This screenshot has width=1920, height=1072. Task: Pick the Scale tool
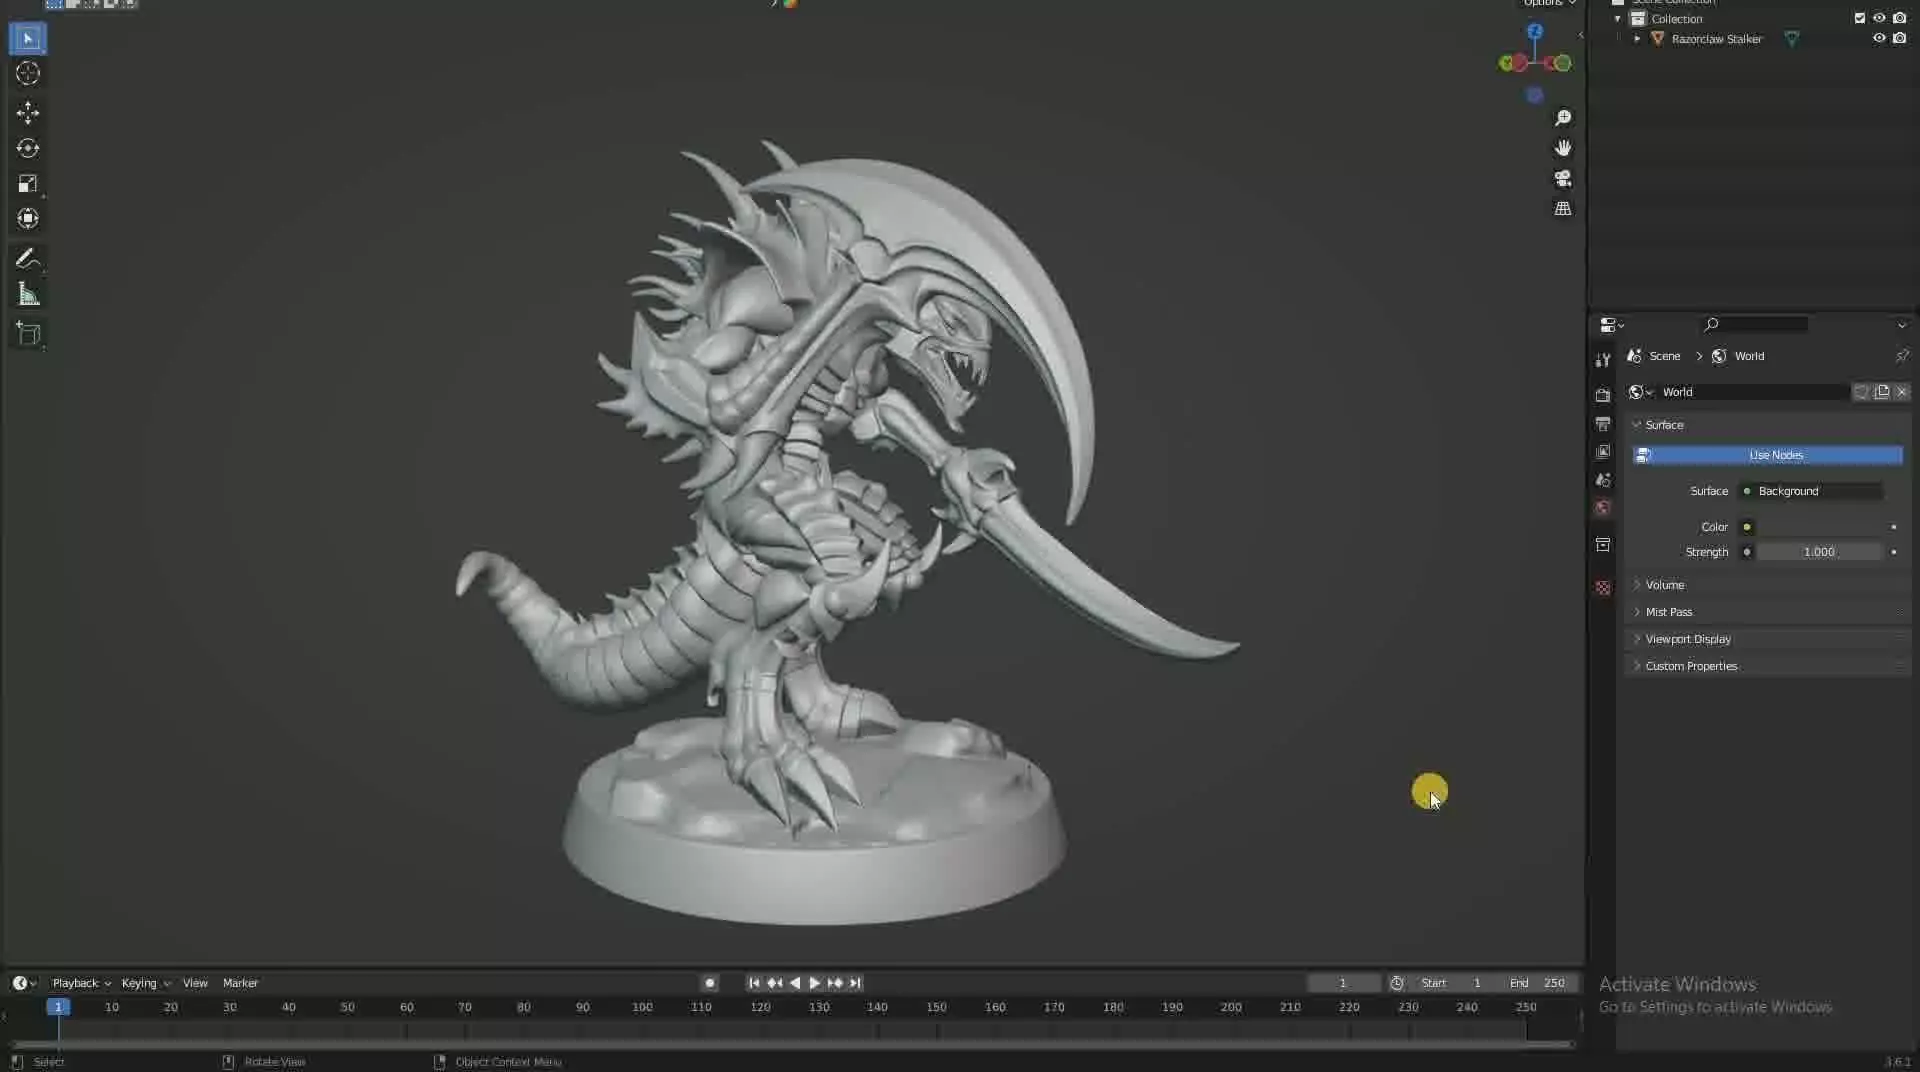click(28, 183)
